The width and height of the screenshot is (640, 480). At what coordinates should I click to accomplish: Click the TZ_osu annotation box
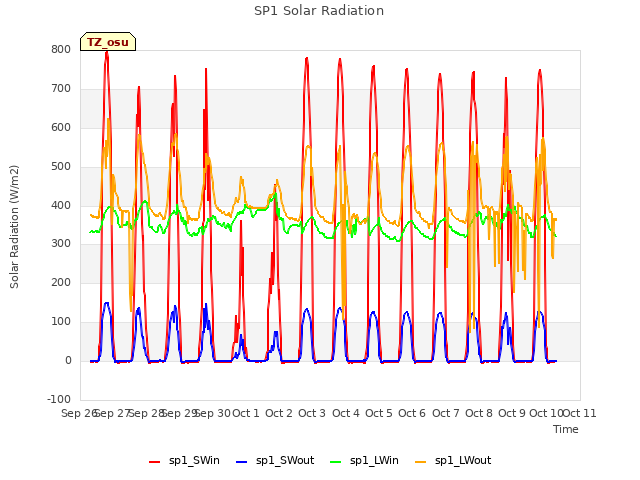point(108,42)
